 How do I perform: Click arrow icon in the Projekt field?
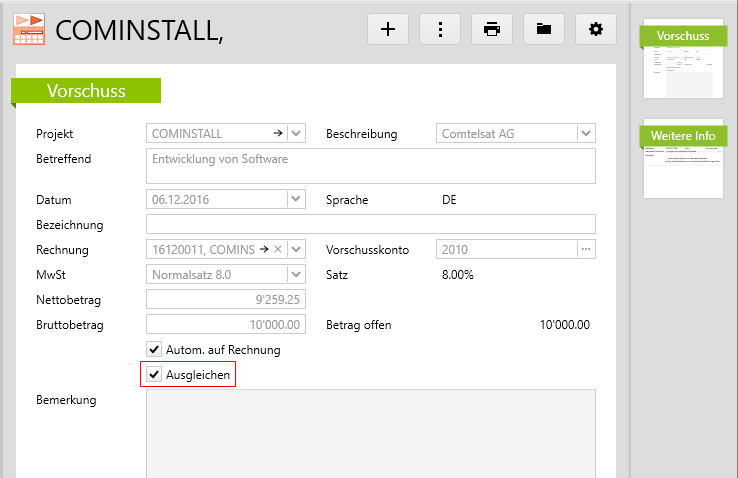point(278,134)
